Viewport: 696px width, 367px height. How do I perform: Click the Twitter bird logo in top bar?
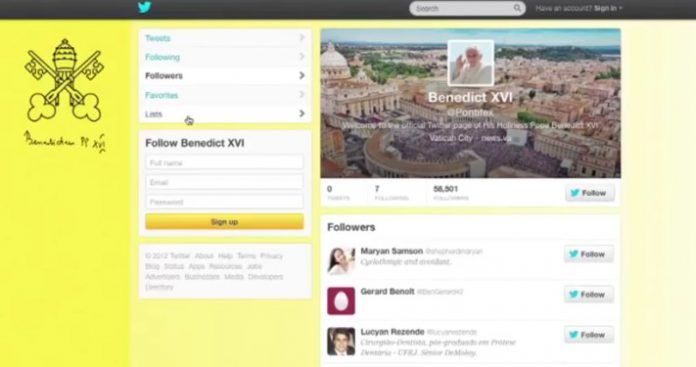[x=144, y=8]
